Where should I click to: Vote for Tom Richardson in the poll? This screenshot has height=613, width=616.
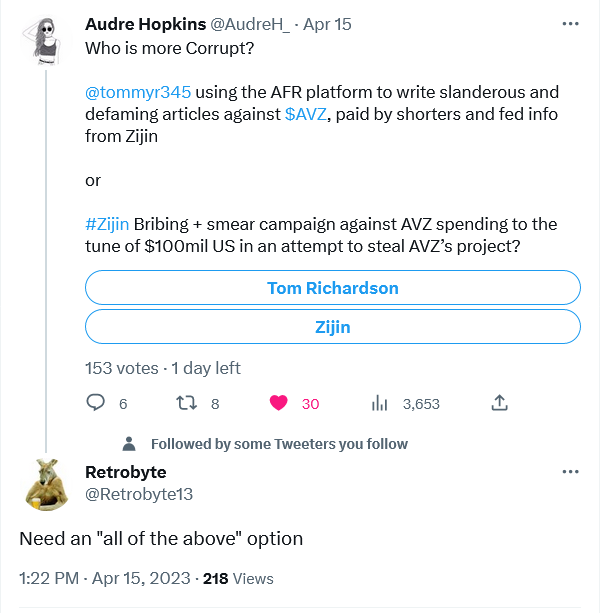[333, 288]
